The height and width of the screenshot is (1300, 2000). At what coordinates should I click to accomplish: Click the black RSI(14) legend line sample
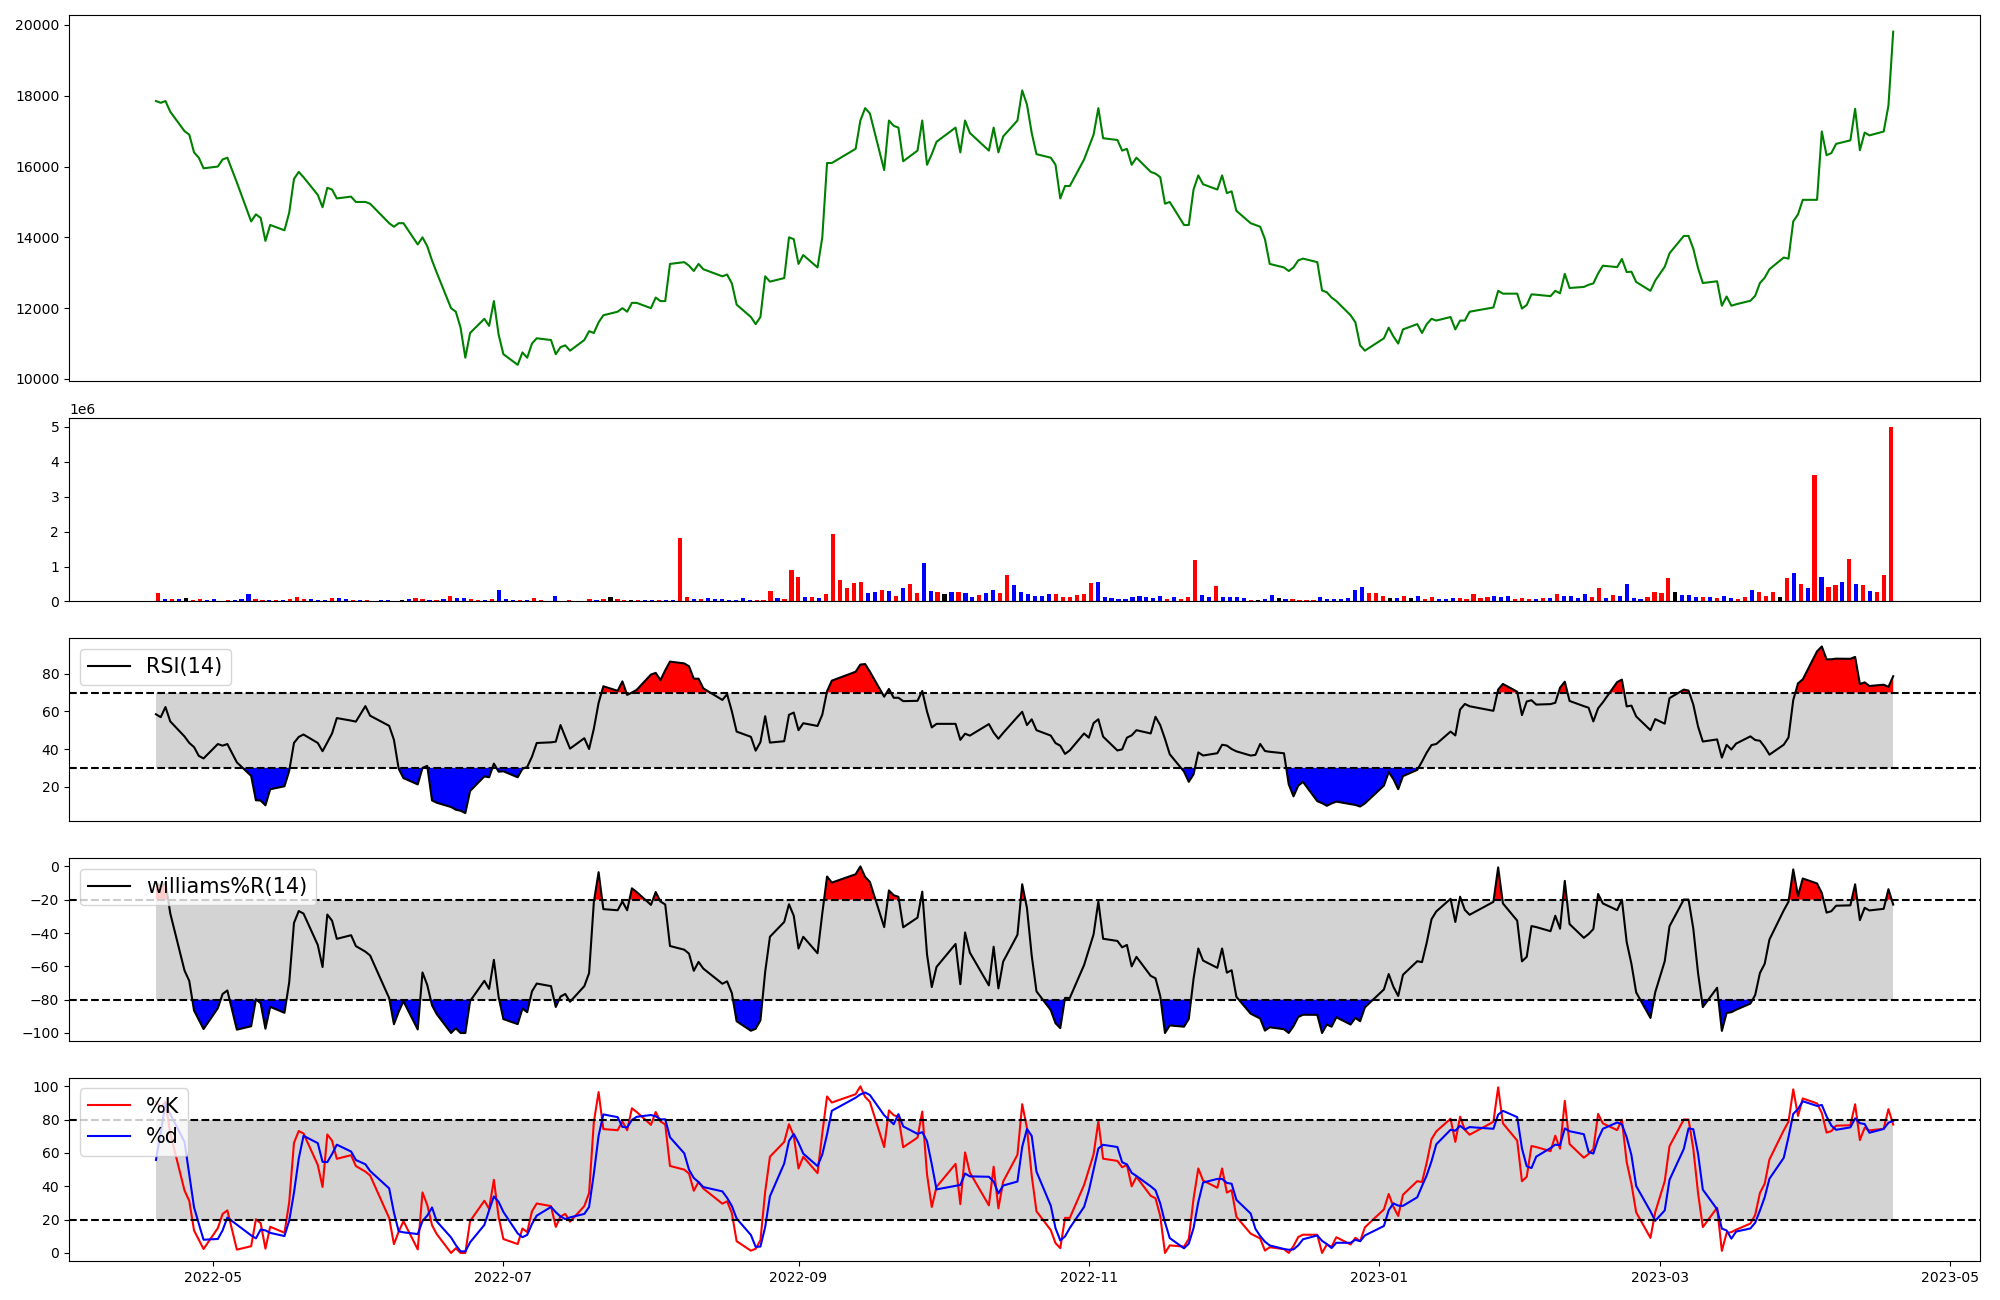pyautogui.click(x=109, y=666)
